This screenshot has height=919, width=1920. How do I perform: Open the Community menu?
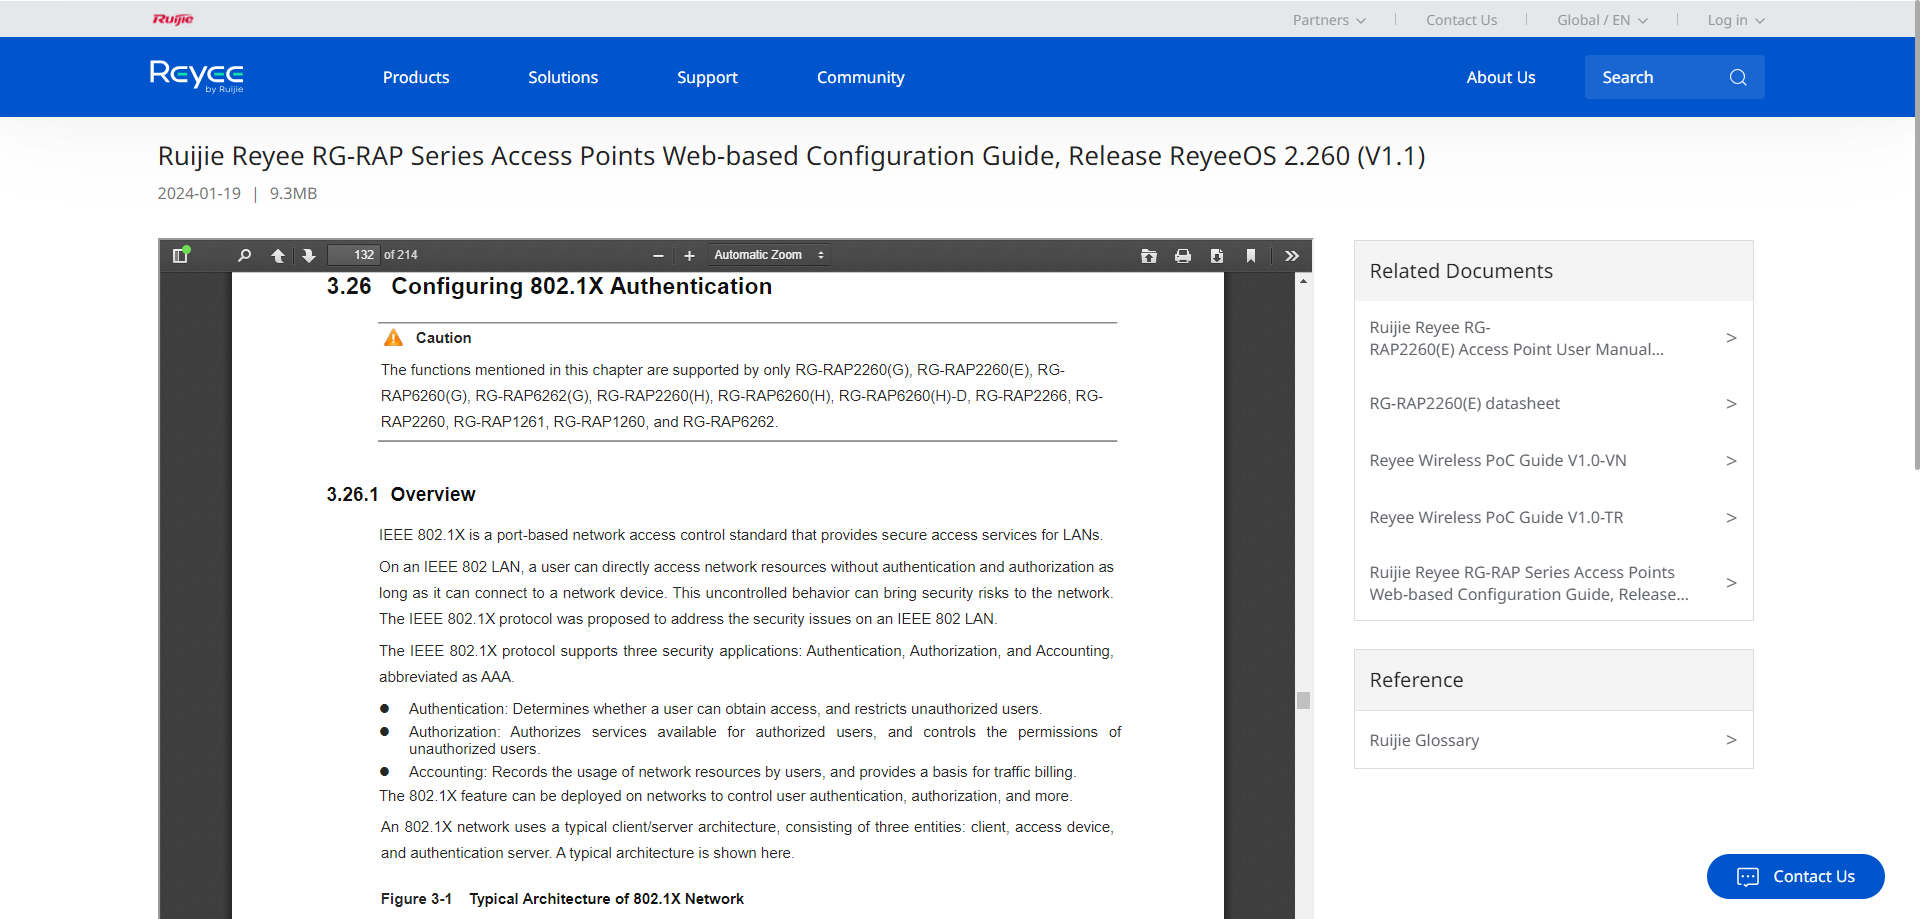tap(860, 77)
